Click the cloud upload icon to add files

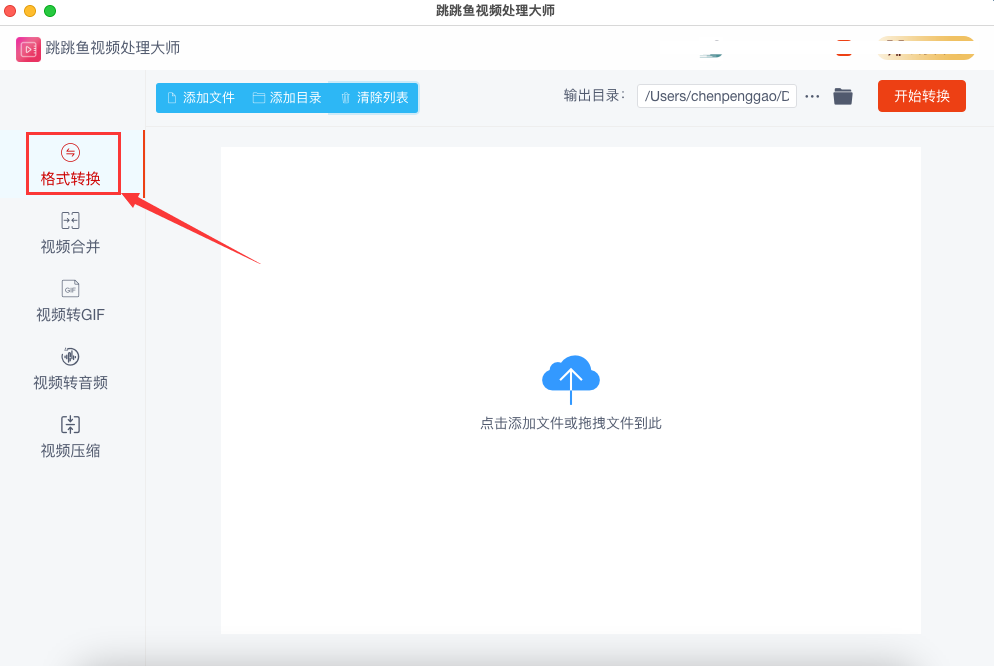pos(571,378)
